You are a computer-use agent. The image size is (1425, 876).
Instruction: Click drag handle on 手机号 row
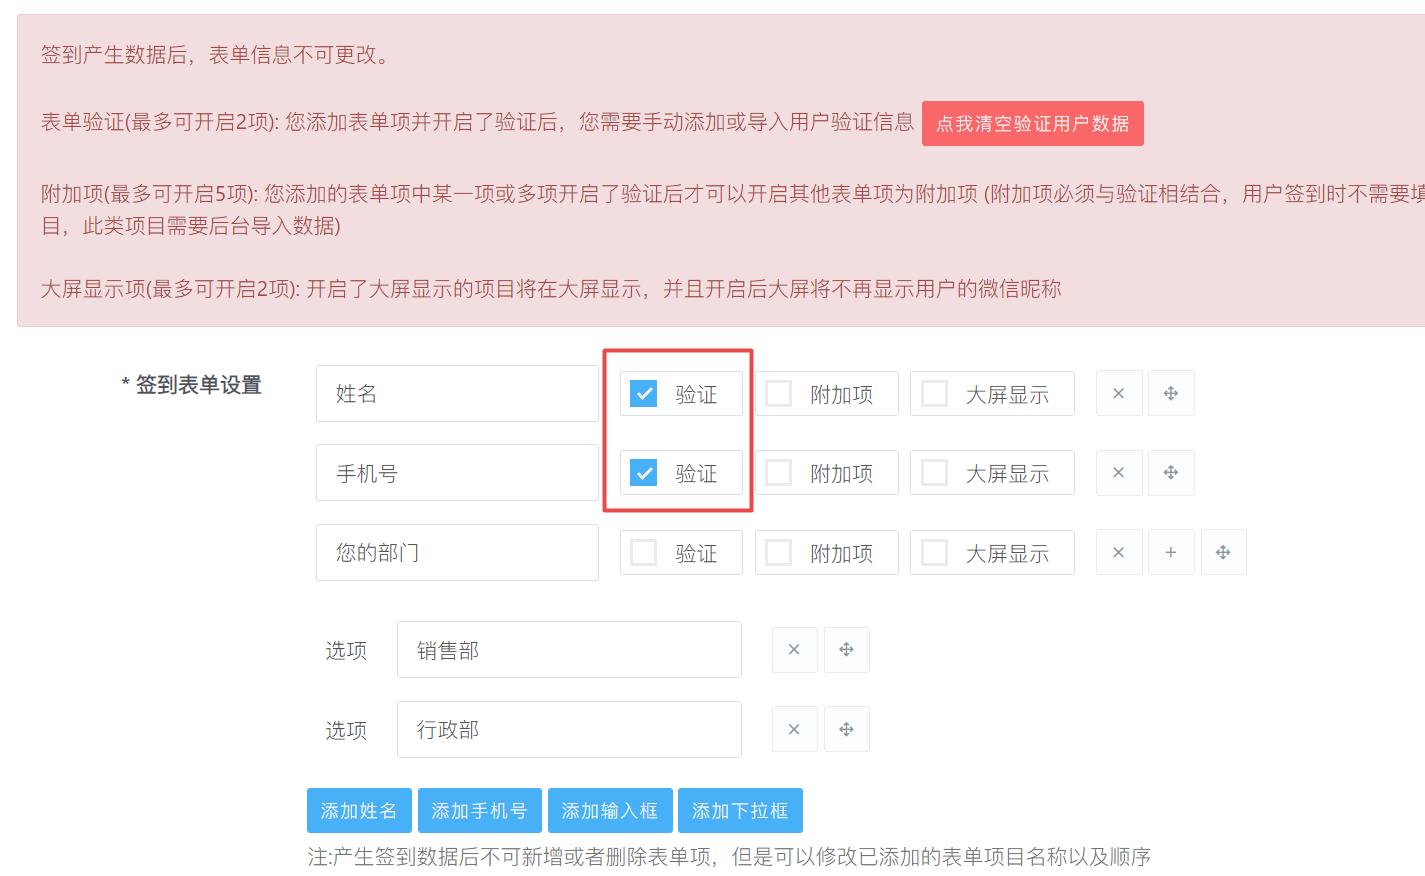[x=1171, y=473]
